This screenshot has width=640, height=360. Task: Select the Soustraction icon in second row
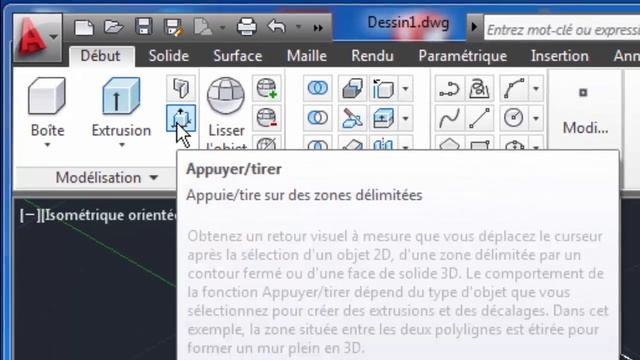tap(318, 118)
